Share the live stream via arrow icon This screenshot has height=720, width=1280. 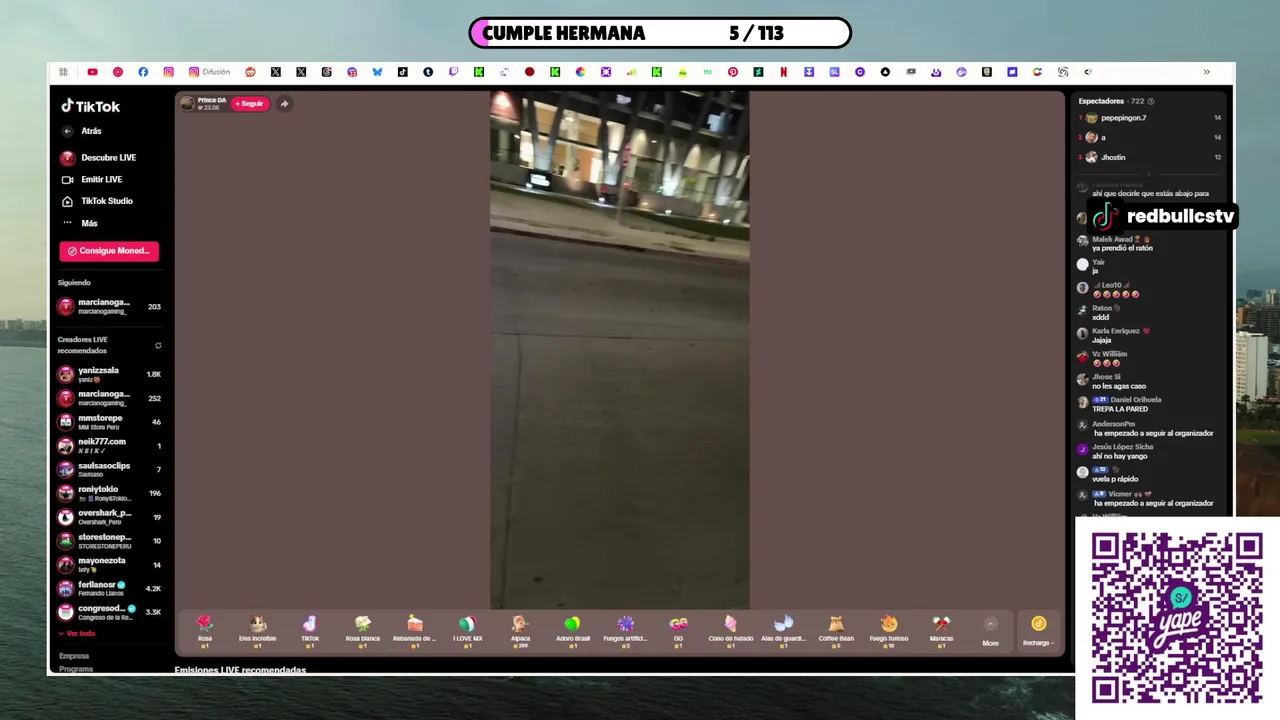tap(284, 103)
